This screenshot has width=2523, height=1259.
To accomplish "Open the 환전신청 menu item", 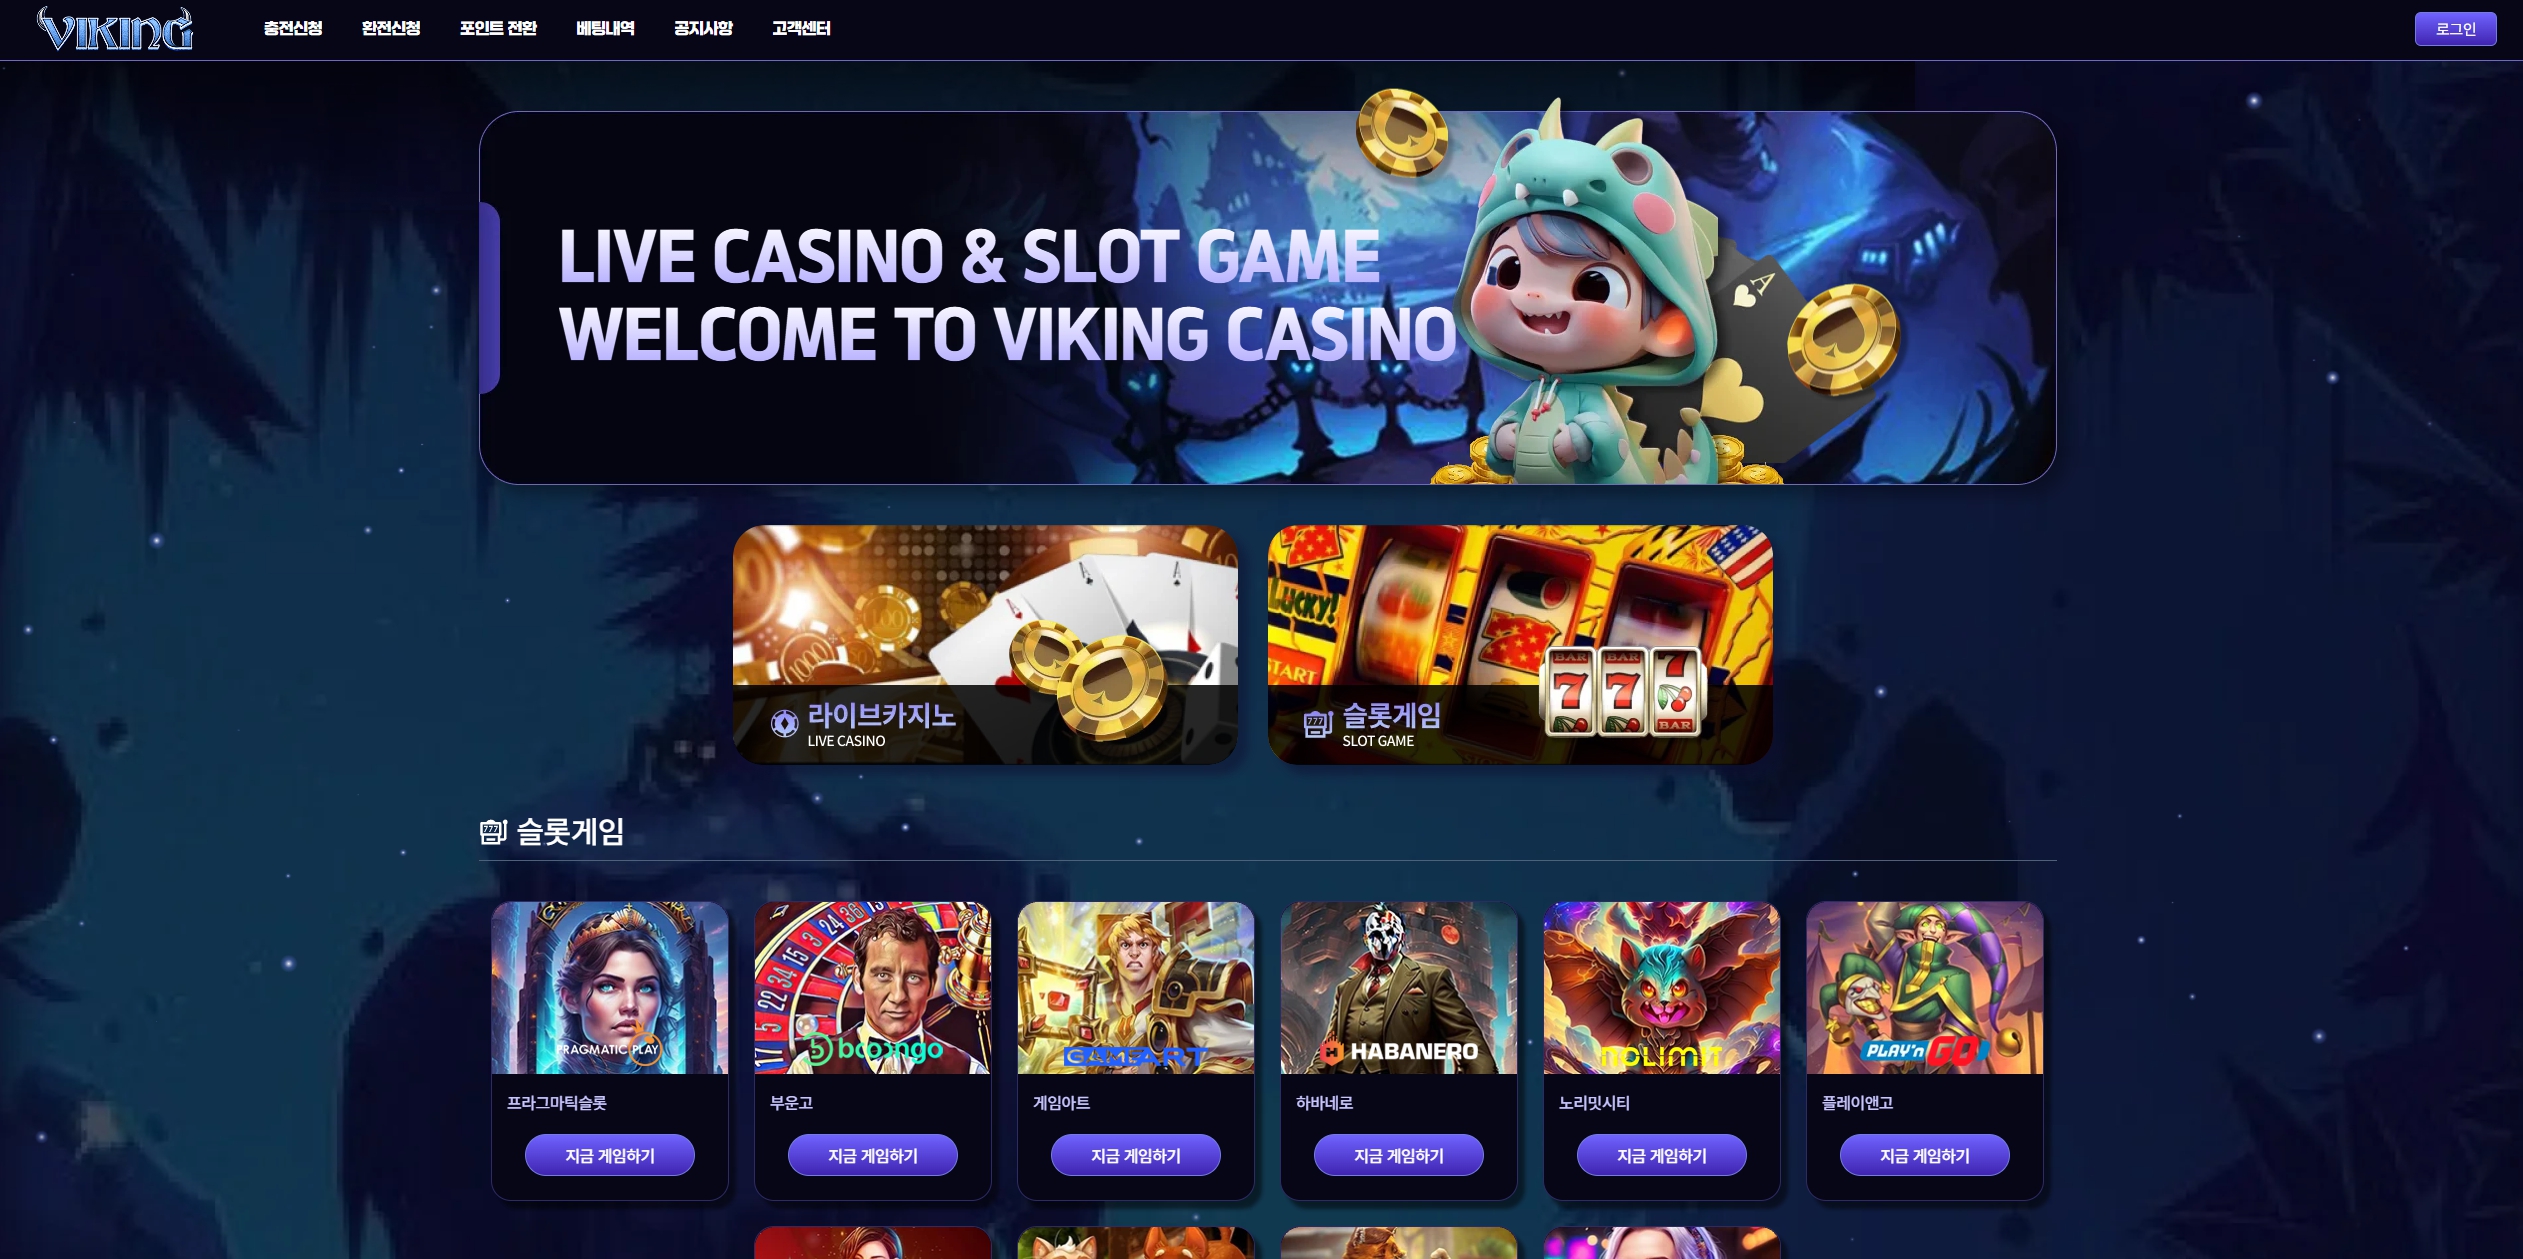I will (x=391, y=28).
